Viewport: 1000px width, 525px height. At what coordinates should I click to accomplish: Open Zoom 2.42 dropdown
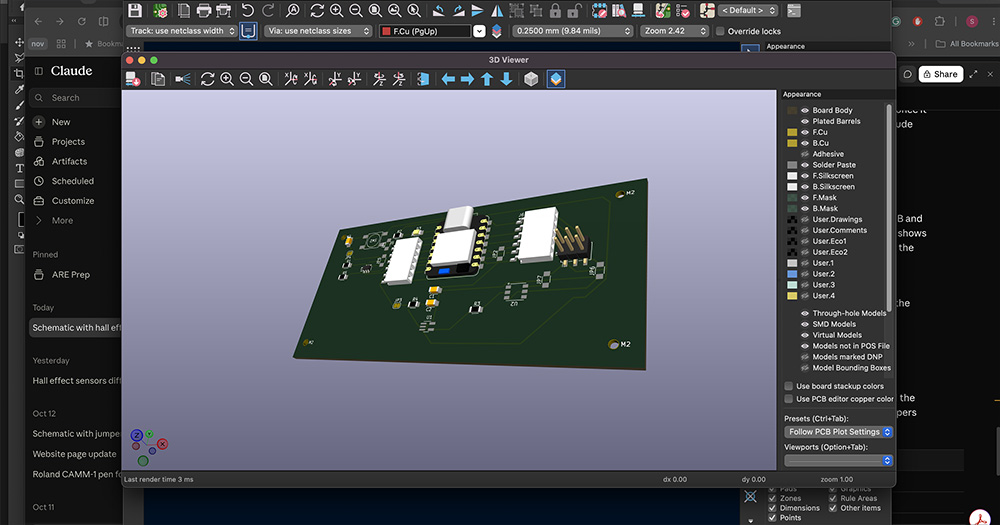click(675, 31)
